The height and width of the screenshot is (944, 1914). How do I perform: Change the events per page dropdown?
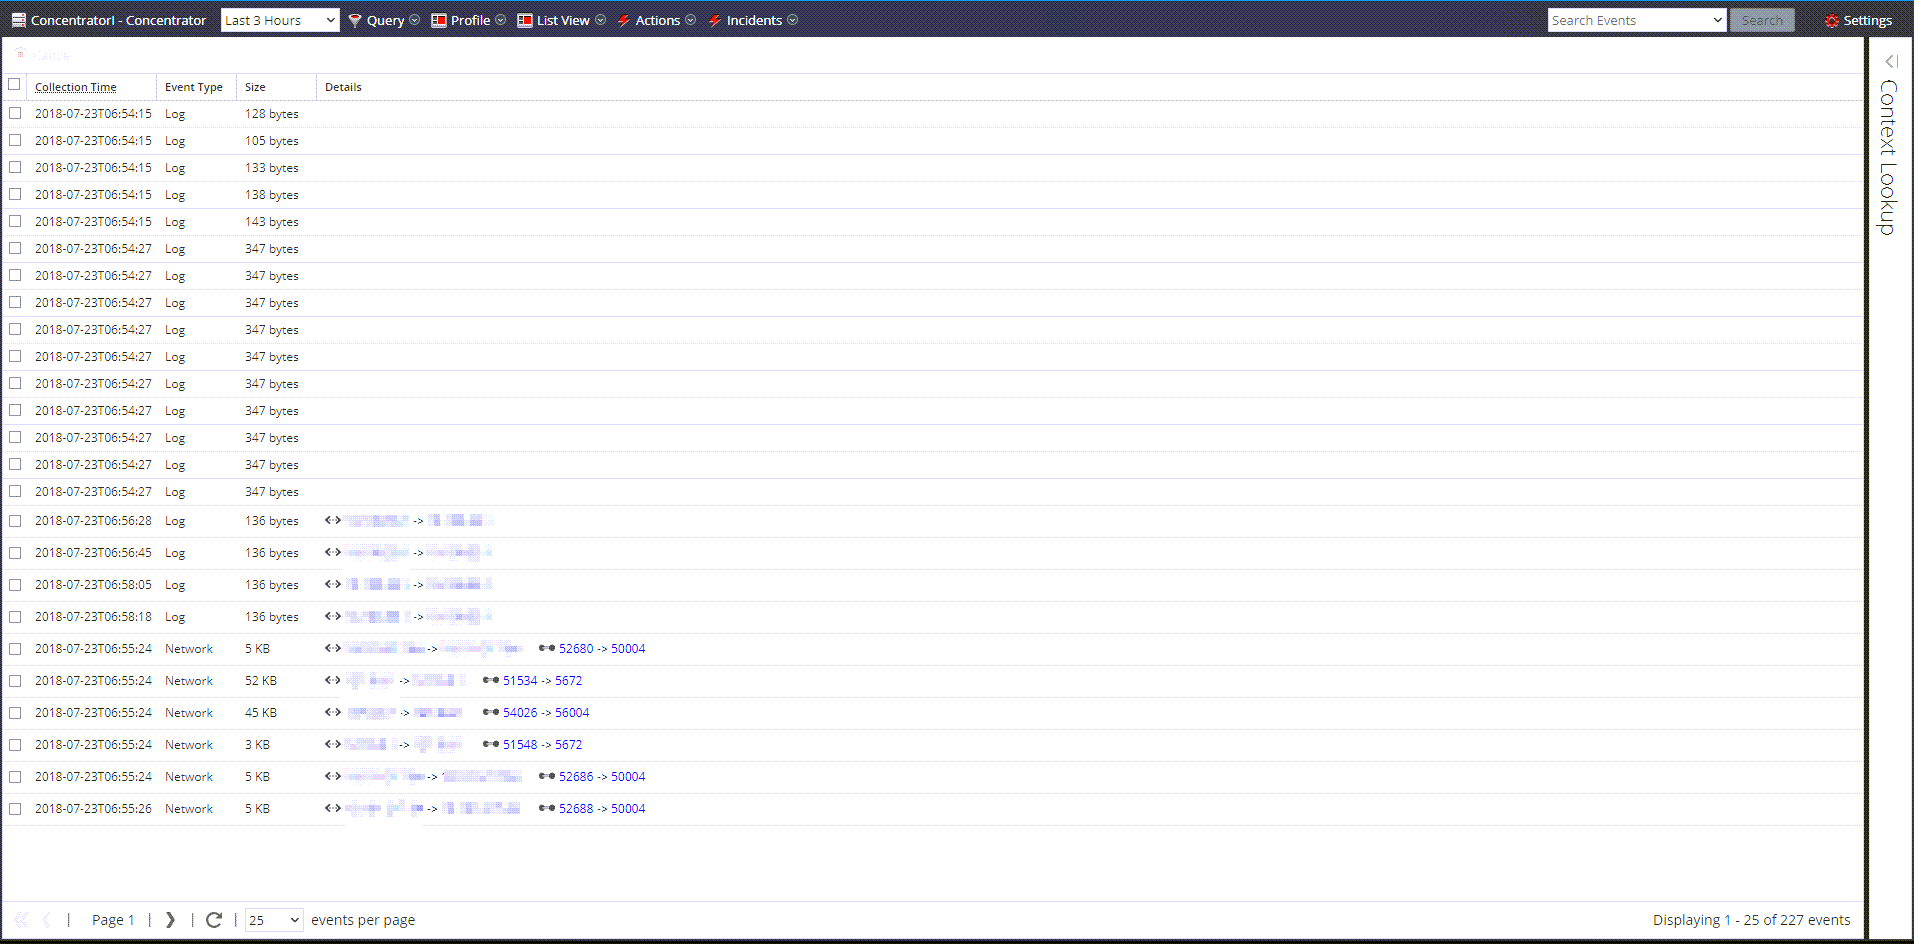click(x=272, y=919)
